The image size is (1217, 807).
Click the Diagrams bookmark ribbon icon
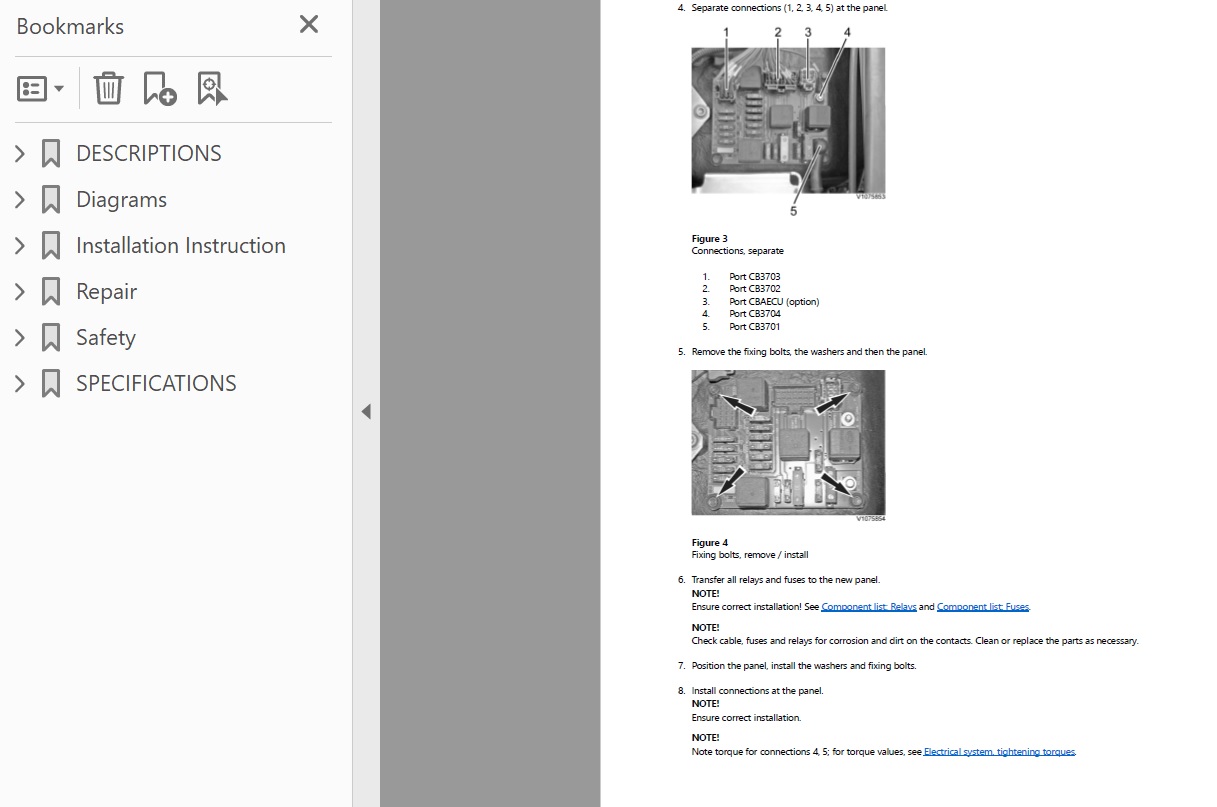coord(51,200)
